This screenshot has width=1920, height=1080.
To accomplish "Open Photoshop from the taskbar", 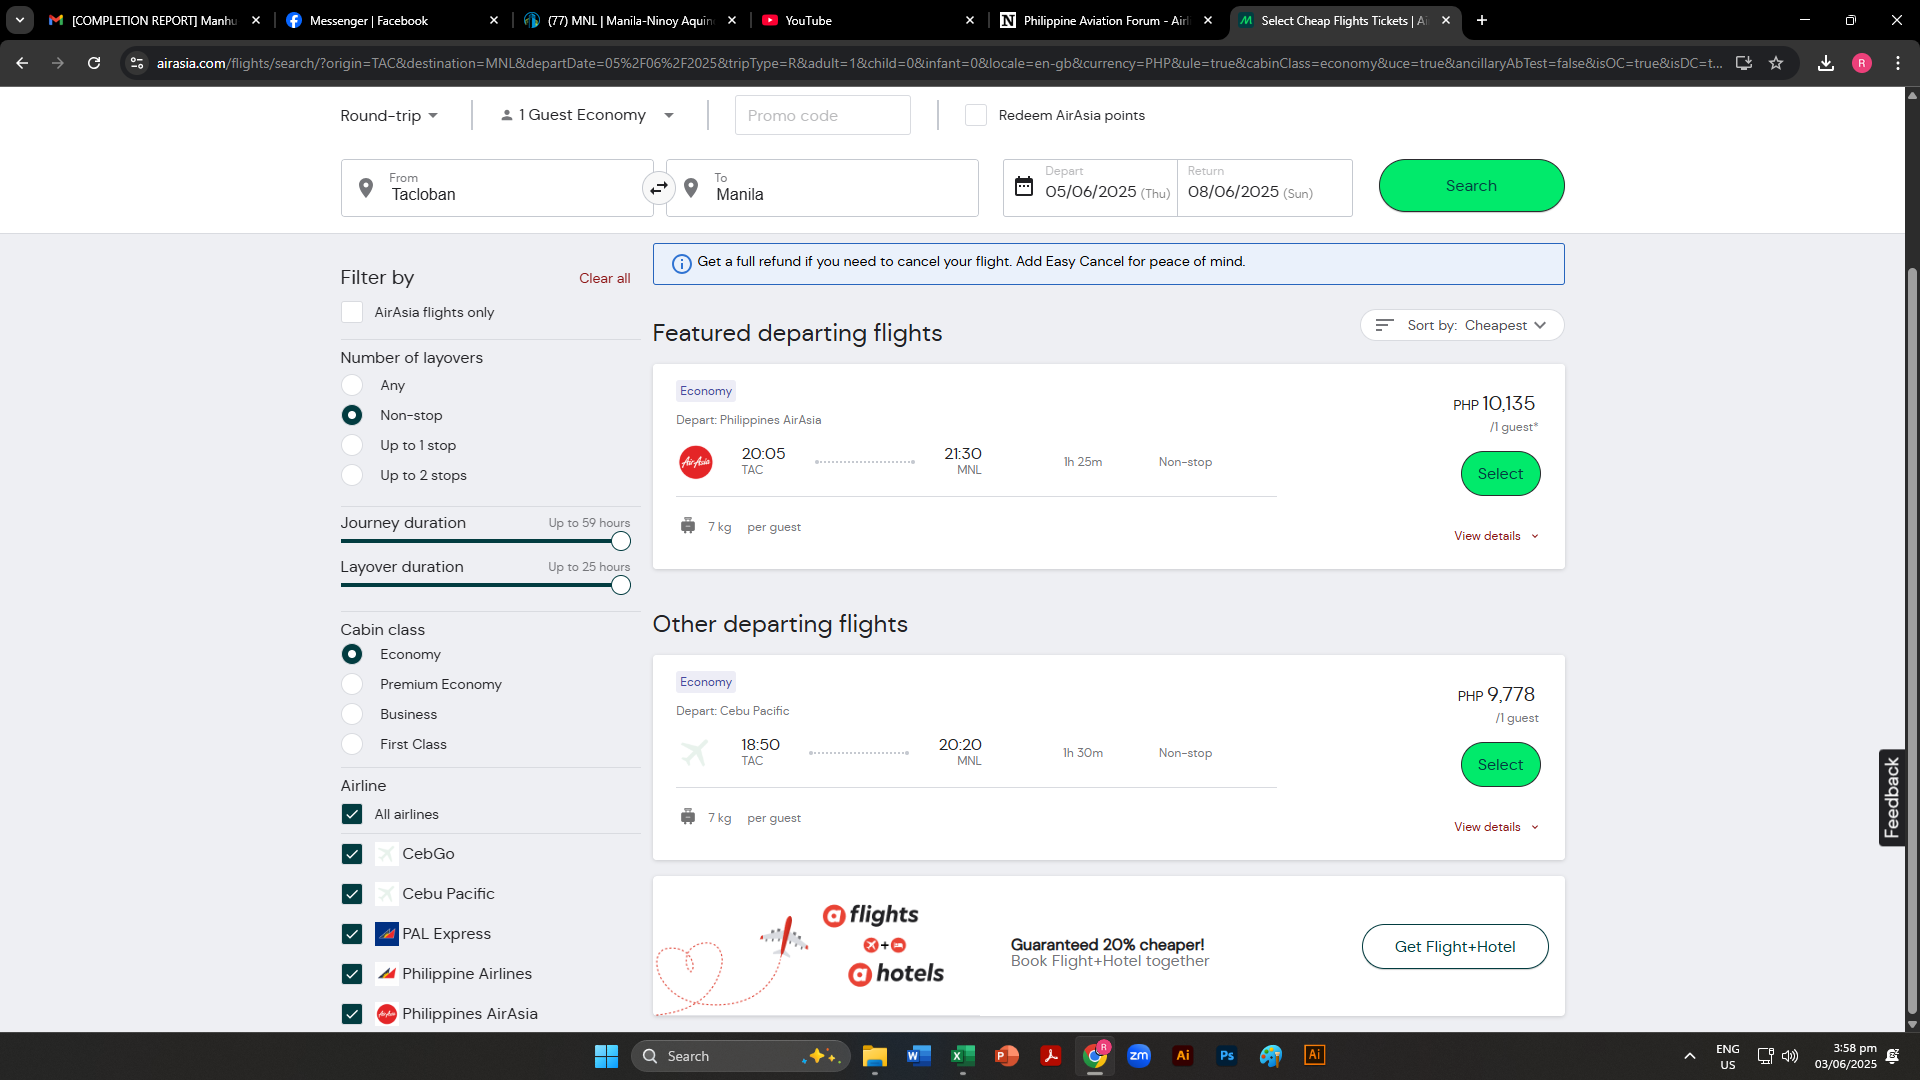I will pos(1226,1056).
